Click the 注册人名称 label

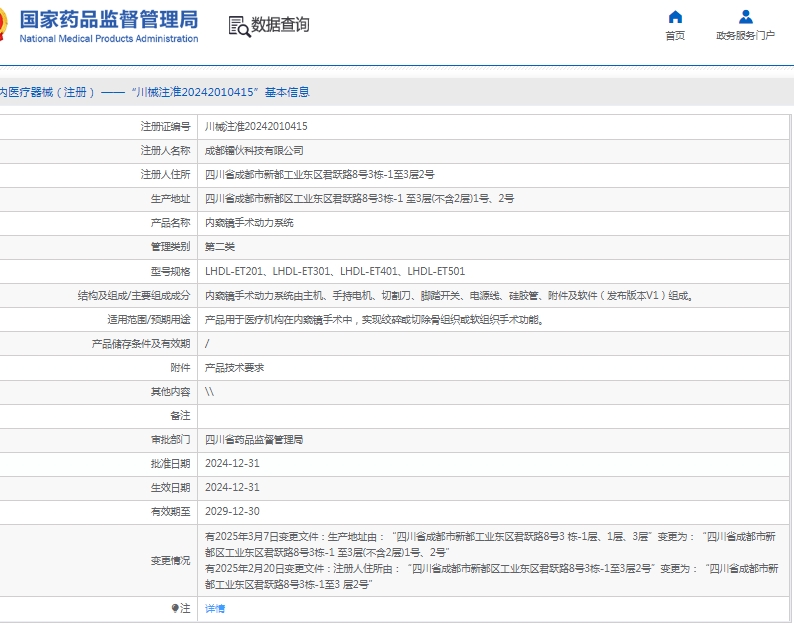point(165,150)
